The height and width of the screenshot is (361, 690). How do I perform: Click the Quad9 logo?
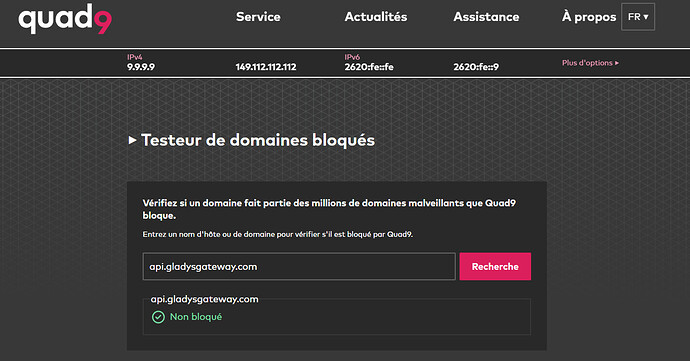(65, 19)
